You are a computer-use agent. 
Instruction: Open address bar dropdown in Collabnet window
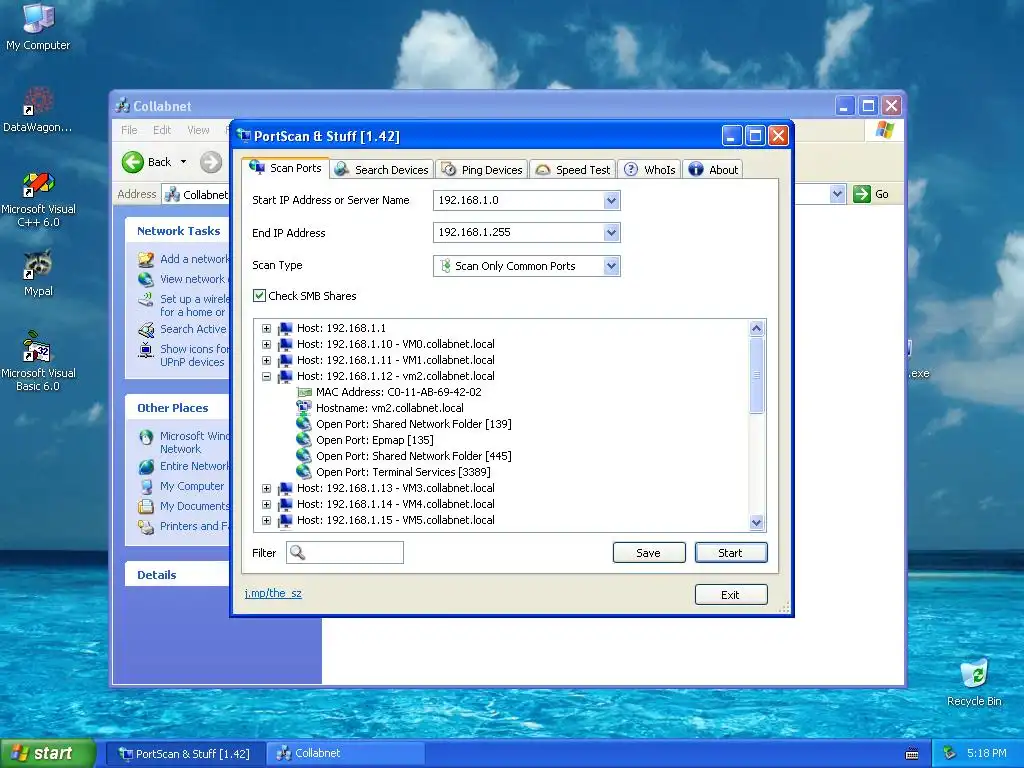[837, 194]
